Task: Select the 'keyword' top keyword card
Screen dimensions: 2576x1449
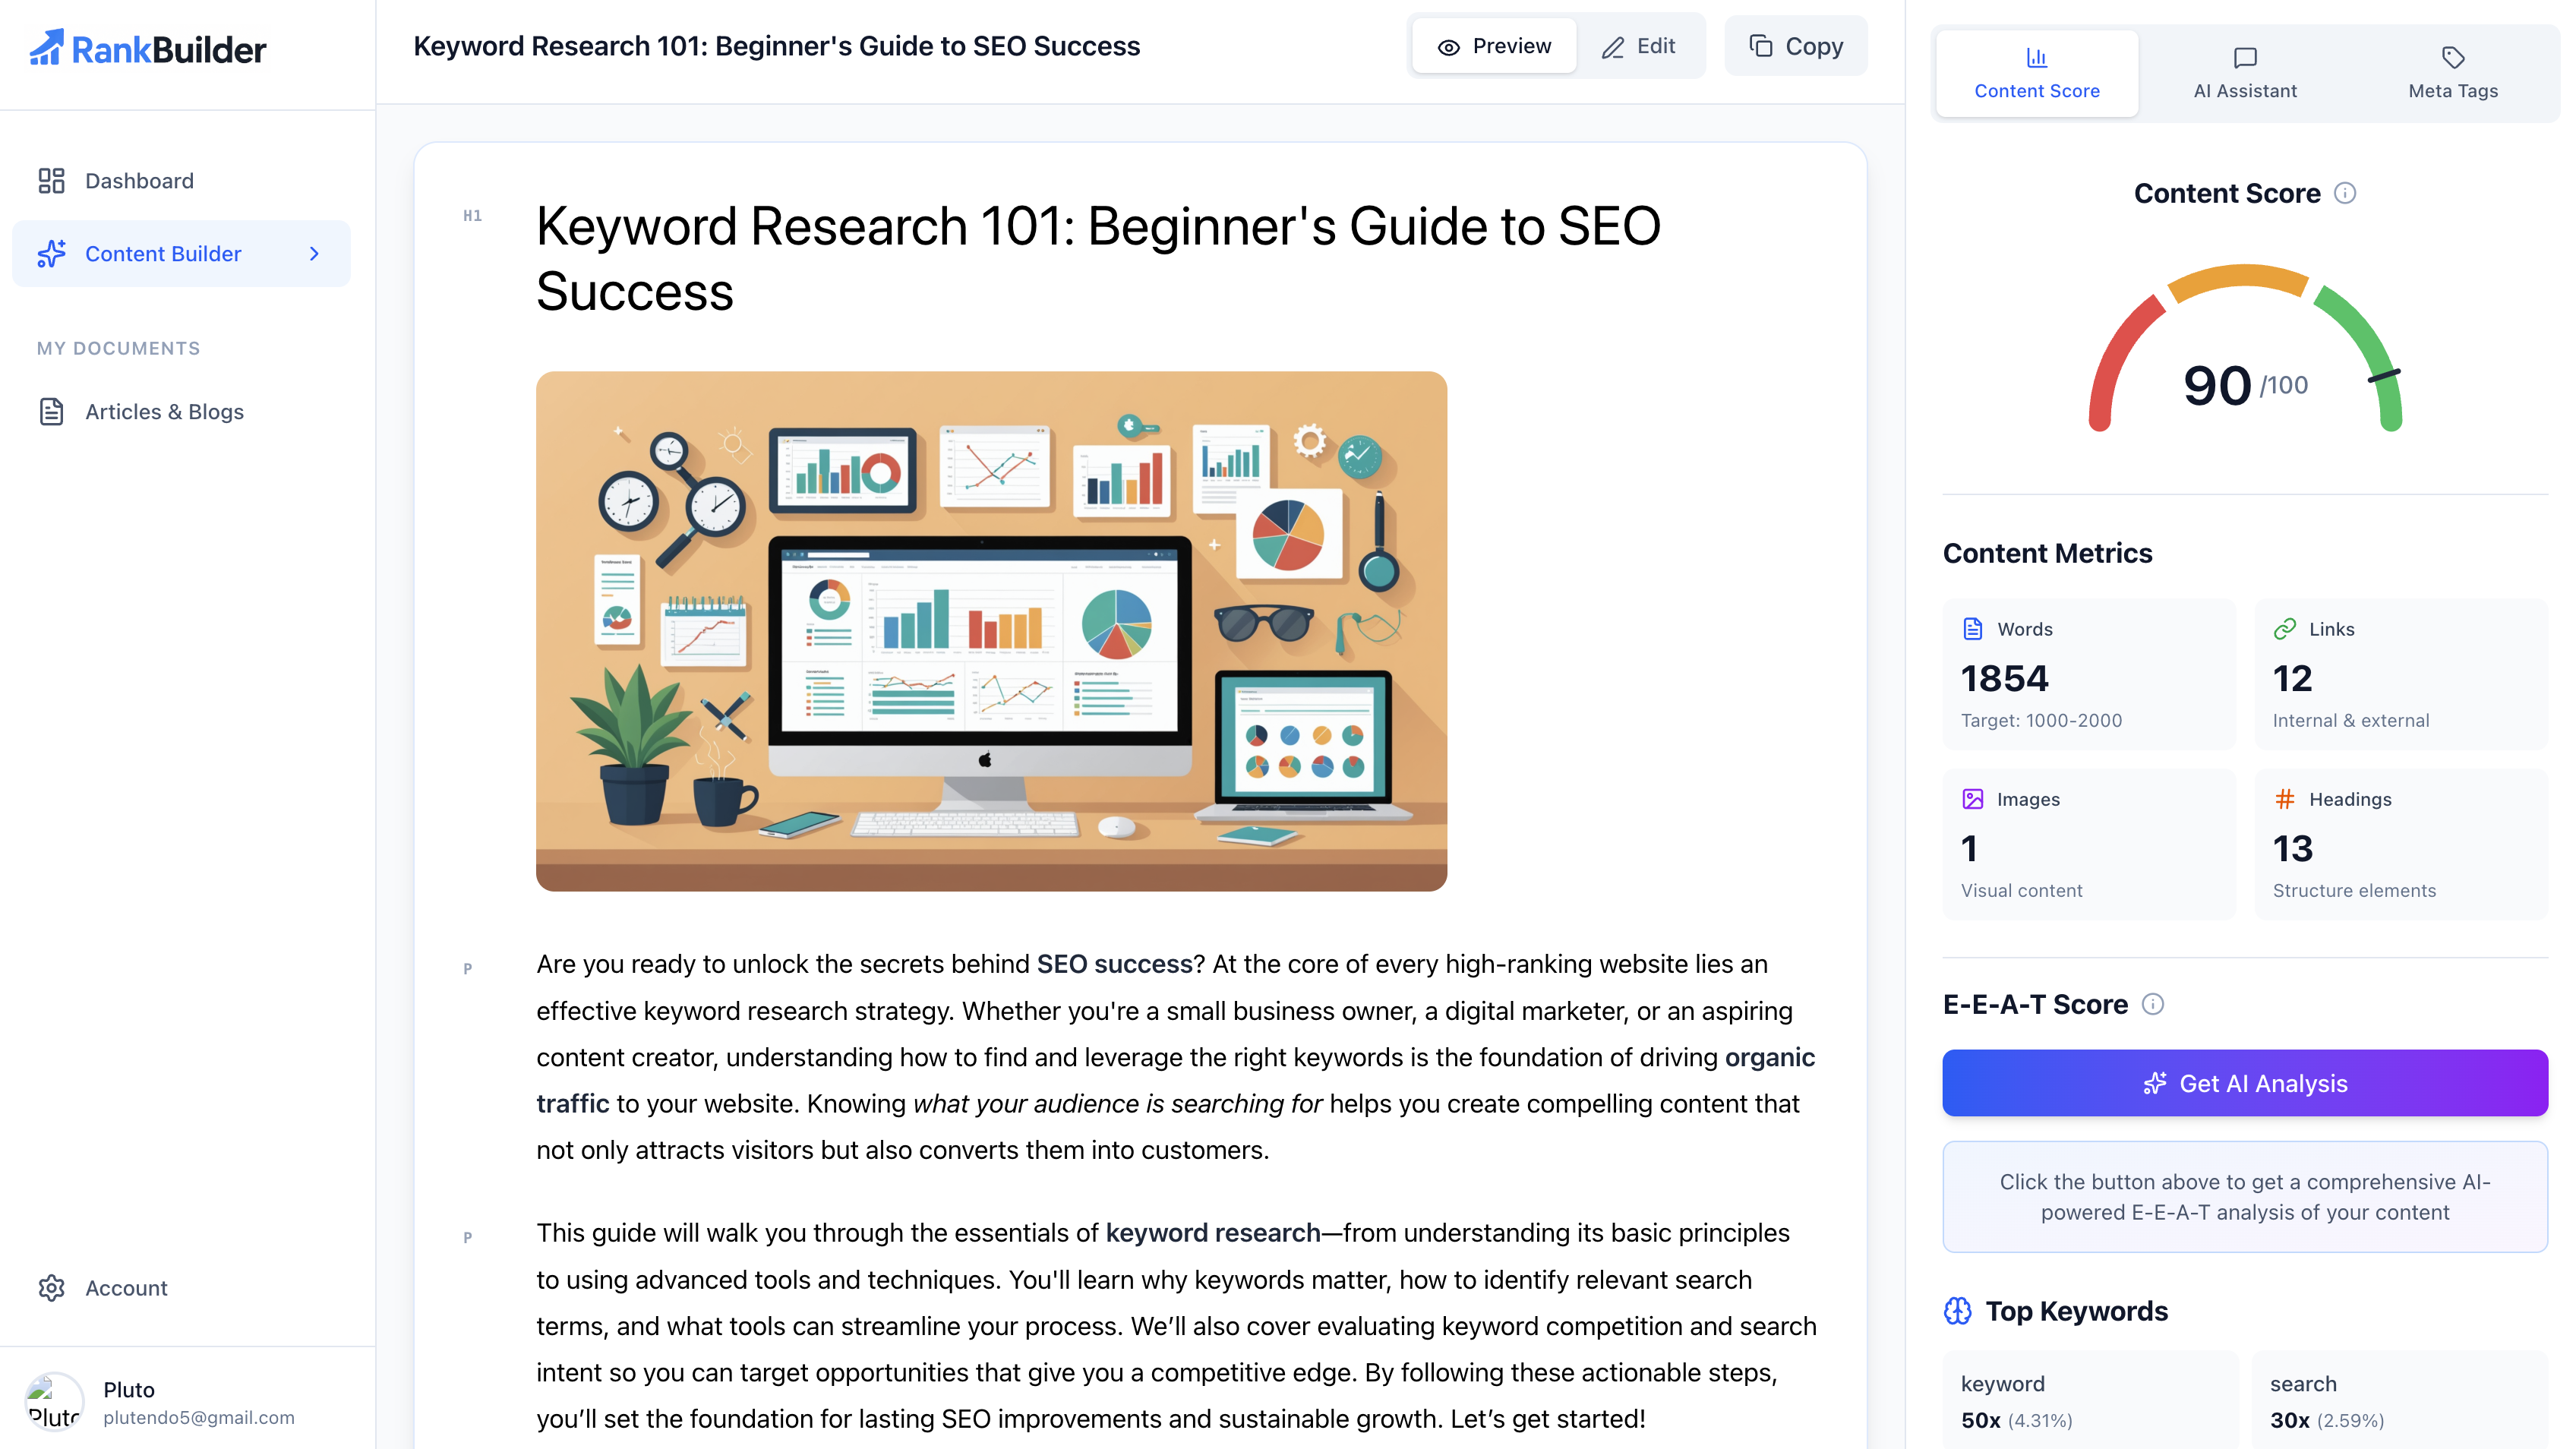Action: coord(2089,1400)
